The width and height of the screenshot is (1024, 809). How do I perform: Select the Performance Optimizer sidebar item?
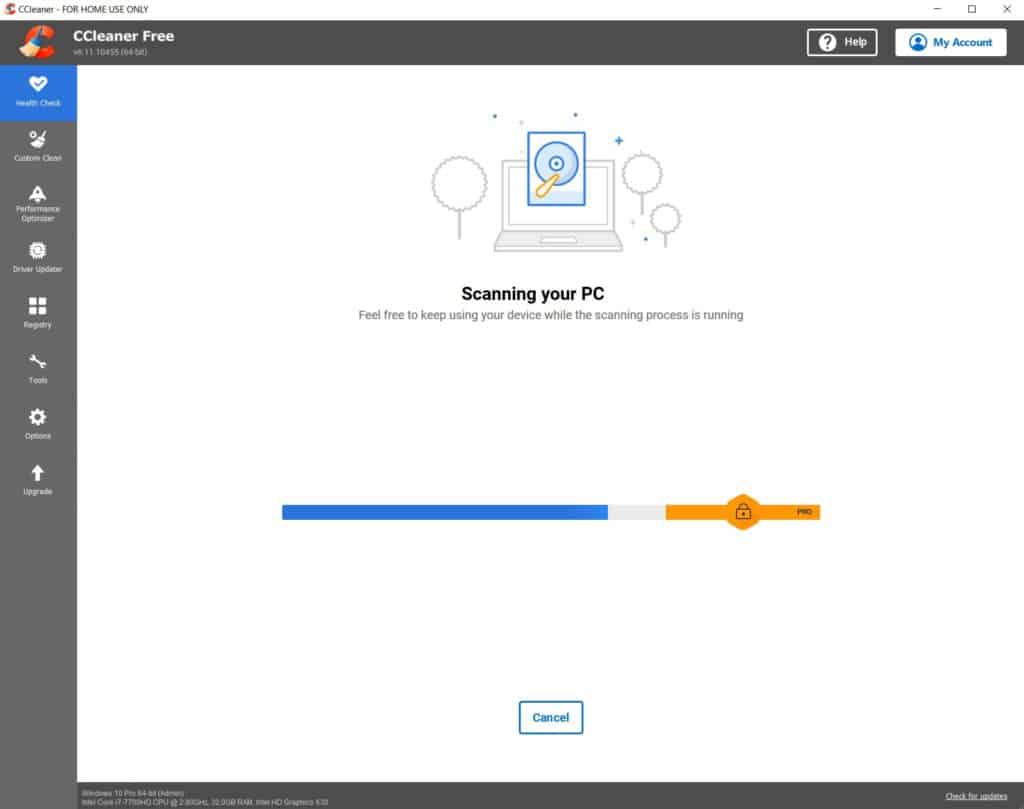(38, 203)
